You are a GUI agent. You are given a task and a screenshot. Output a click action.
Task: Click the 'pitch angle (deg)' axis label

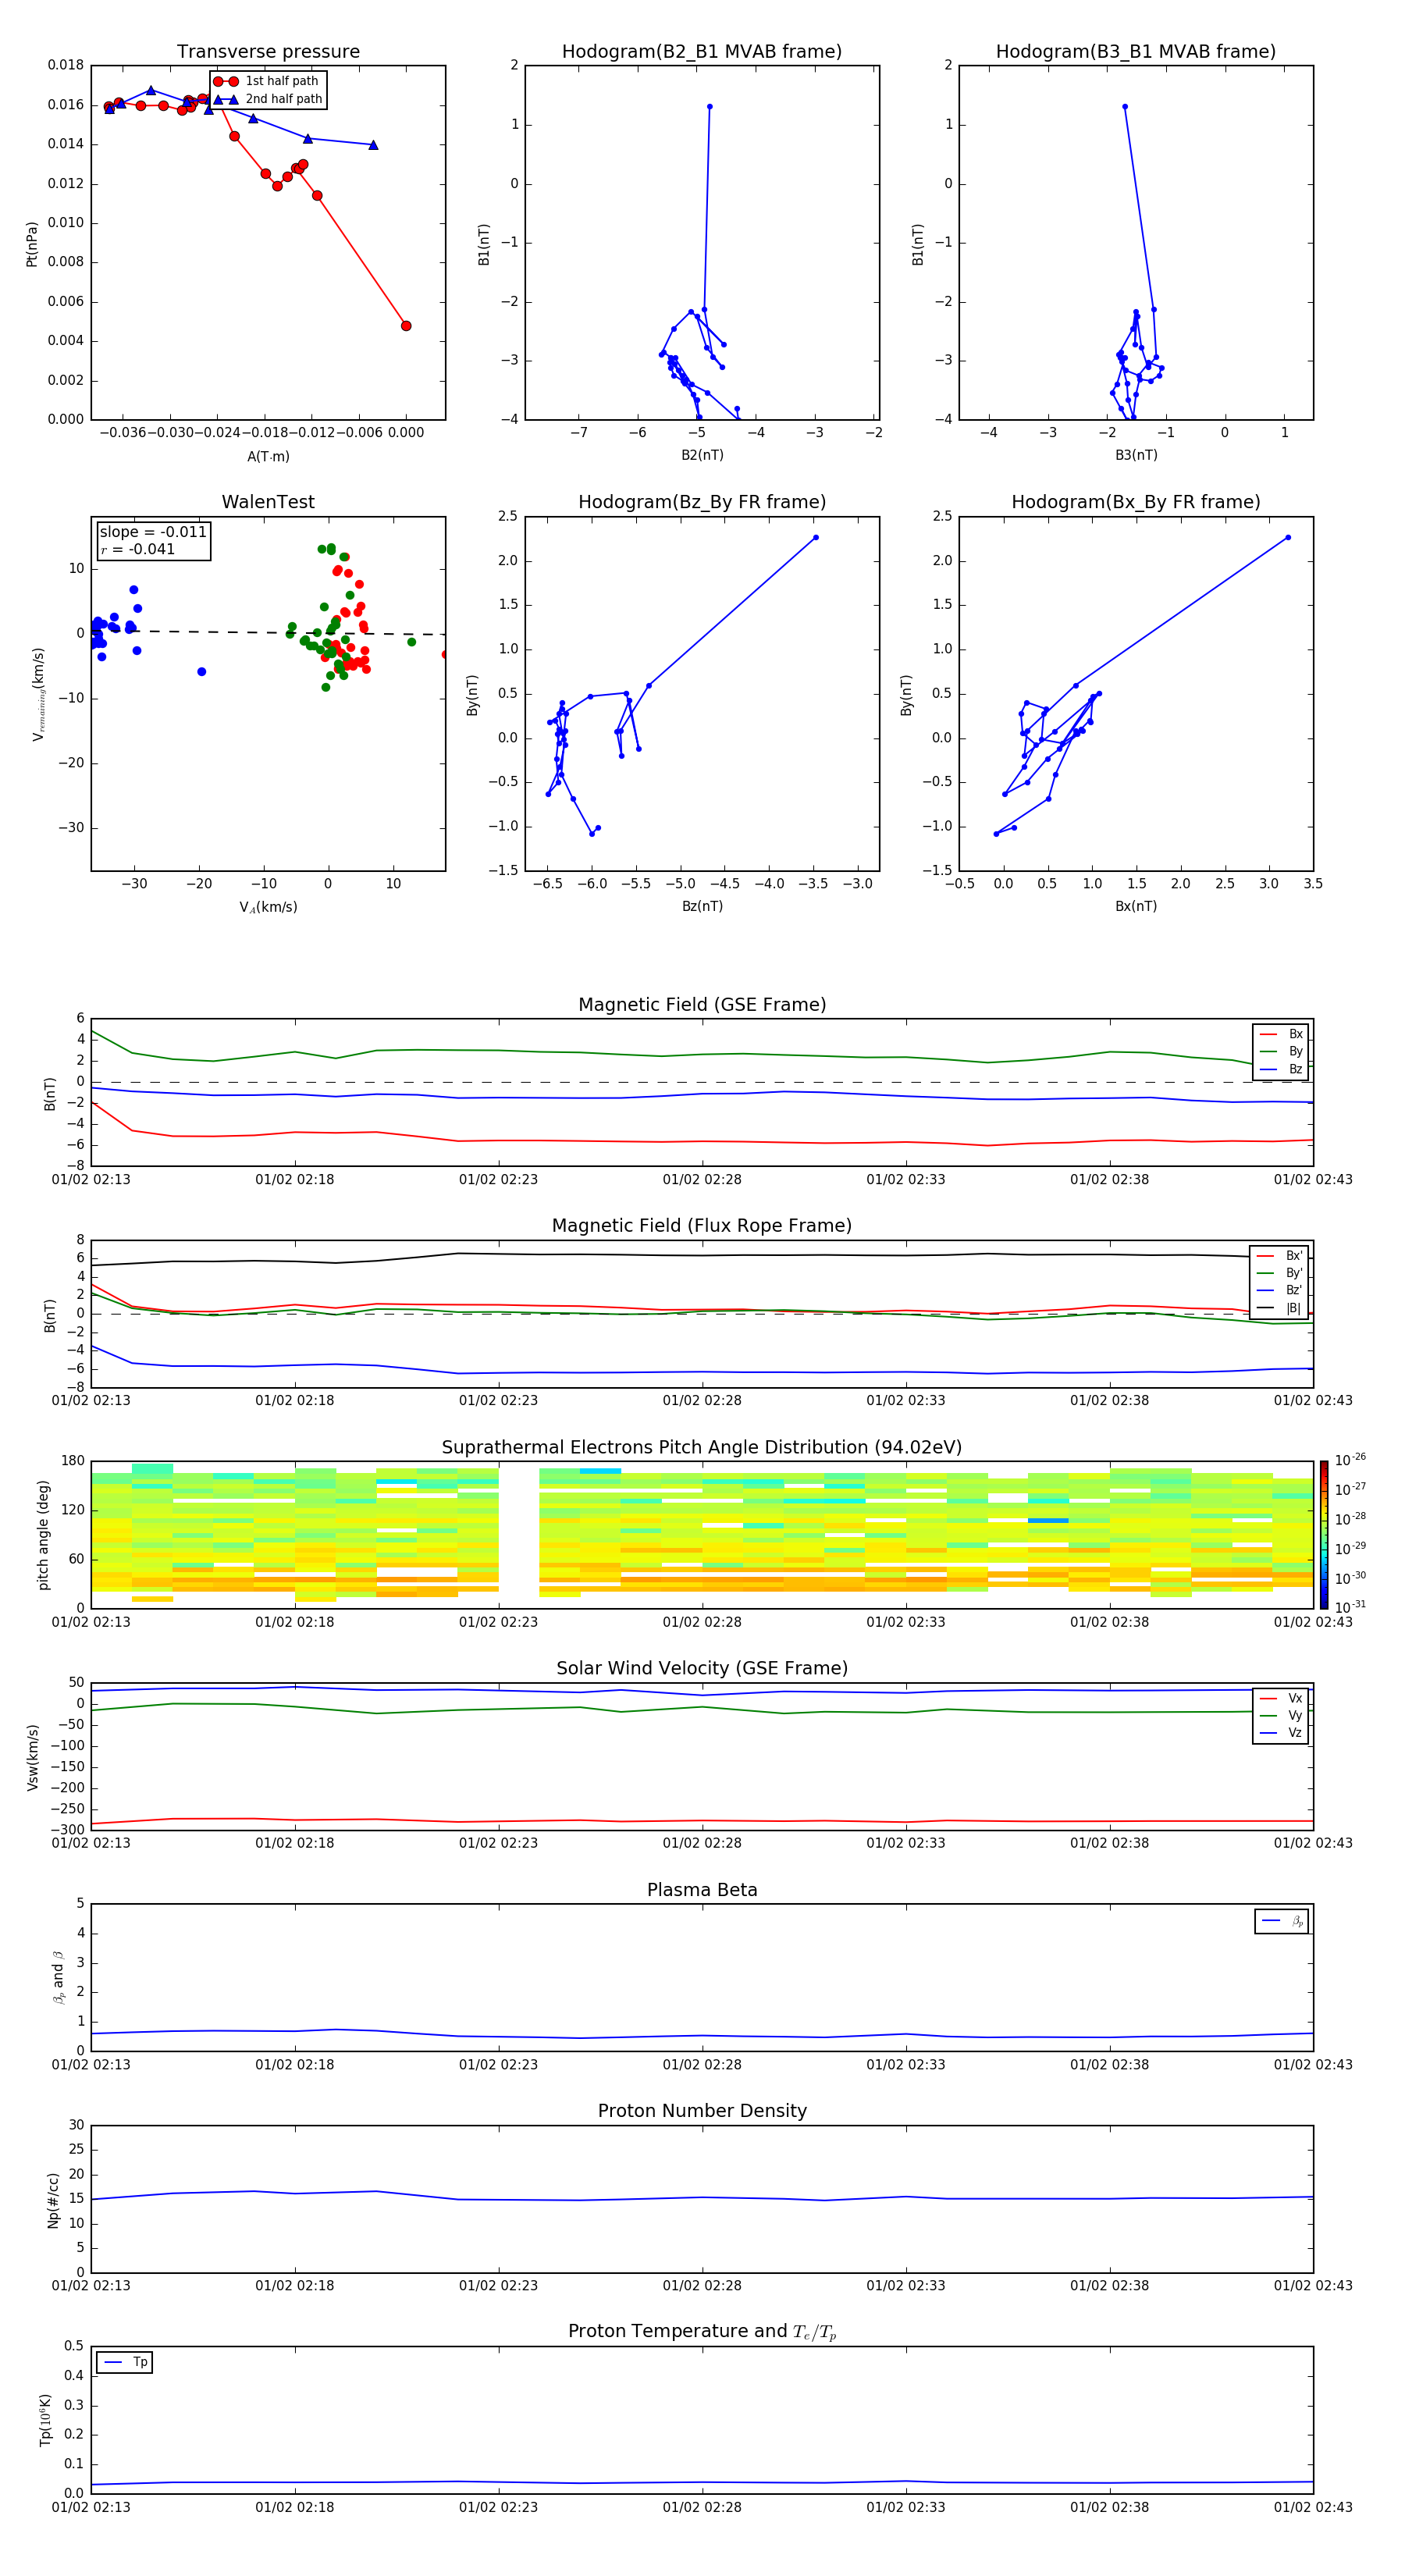point(43,1535)
